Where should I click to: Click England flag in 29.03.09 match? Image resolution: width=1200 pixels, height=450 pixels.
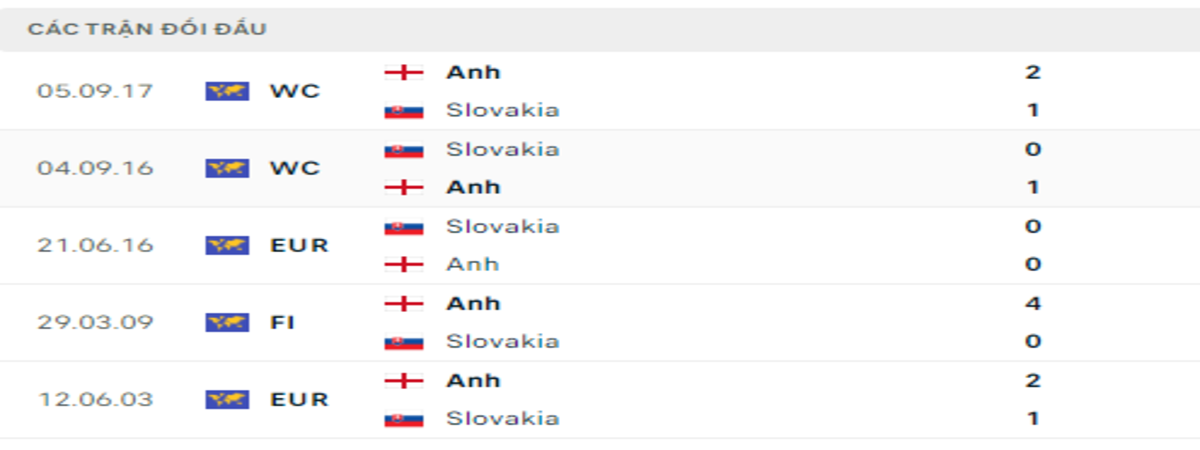404,303
